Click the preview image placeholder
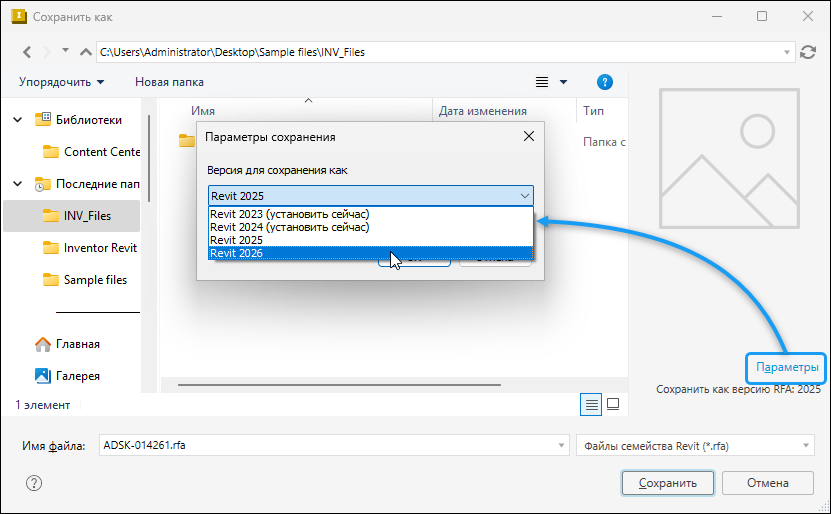The image size is (831, 514). (729, 158)
